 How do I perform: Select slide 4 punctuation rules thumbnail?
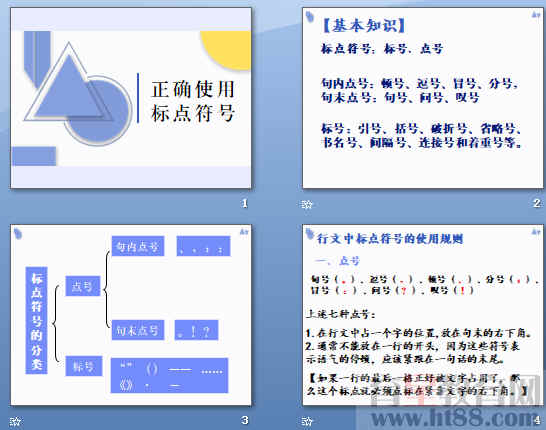tap(422, 315)
